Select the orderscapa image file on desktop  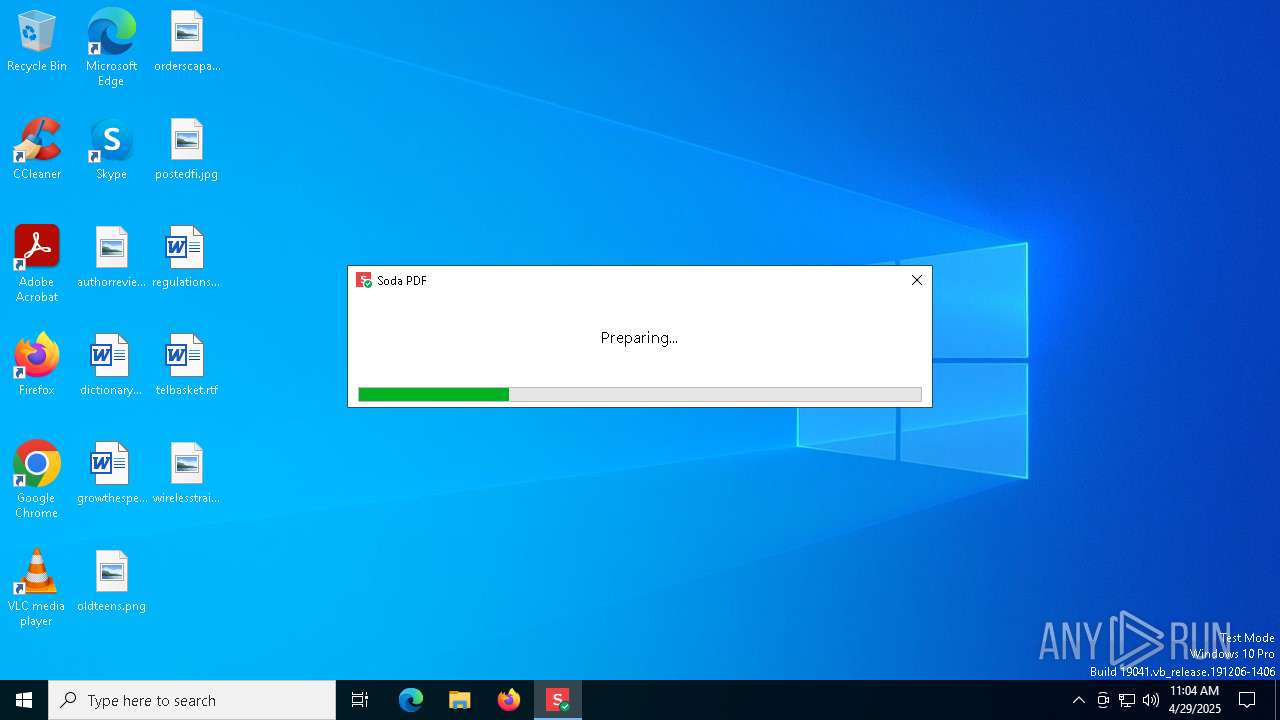point(187,42)
